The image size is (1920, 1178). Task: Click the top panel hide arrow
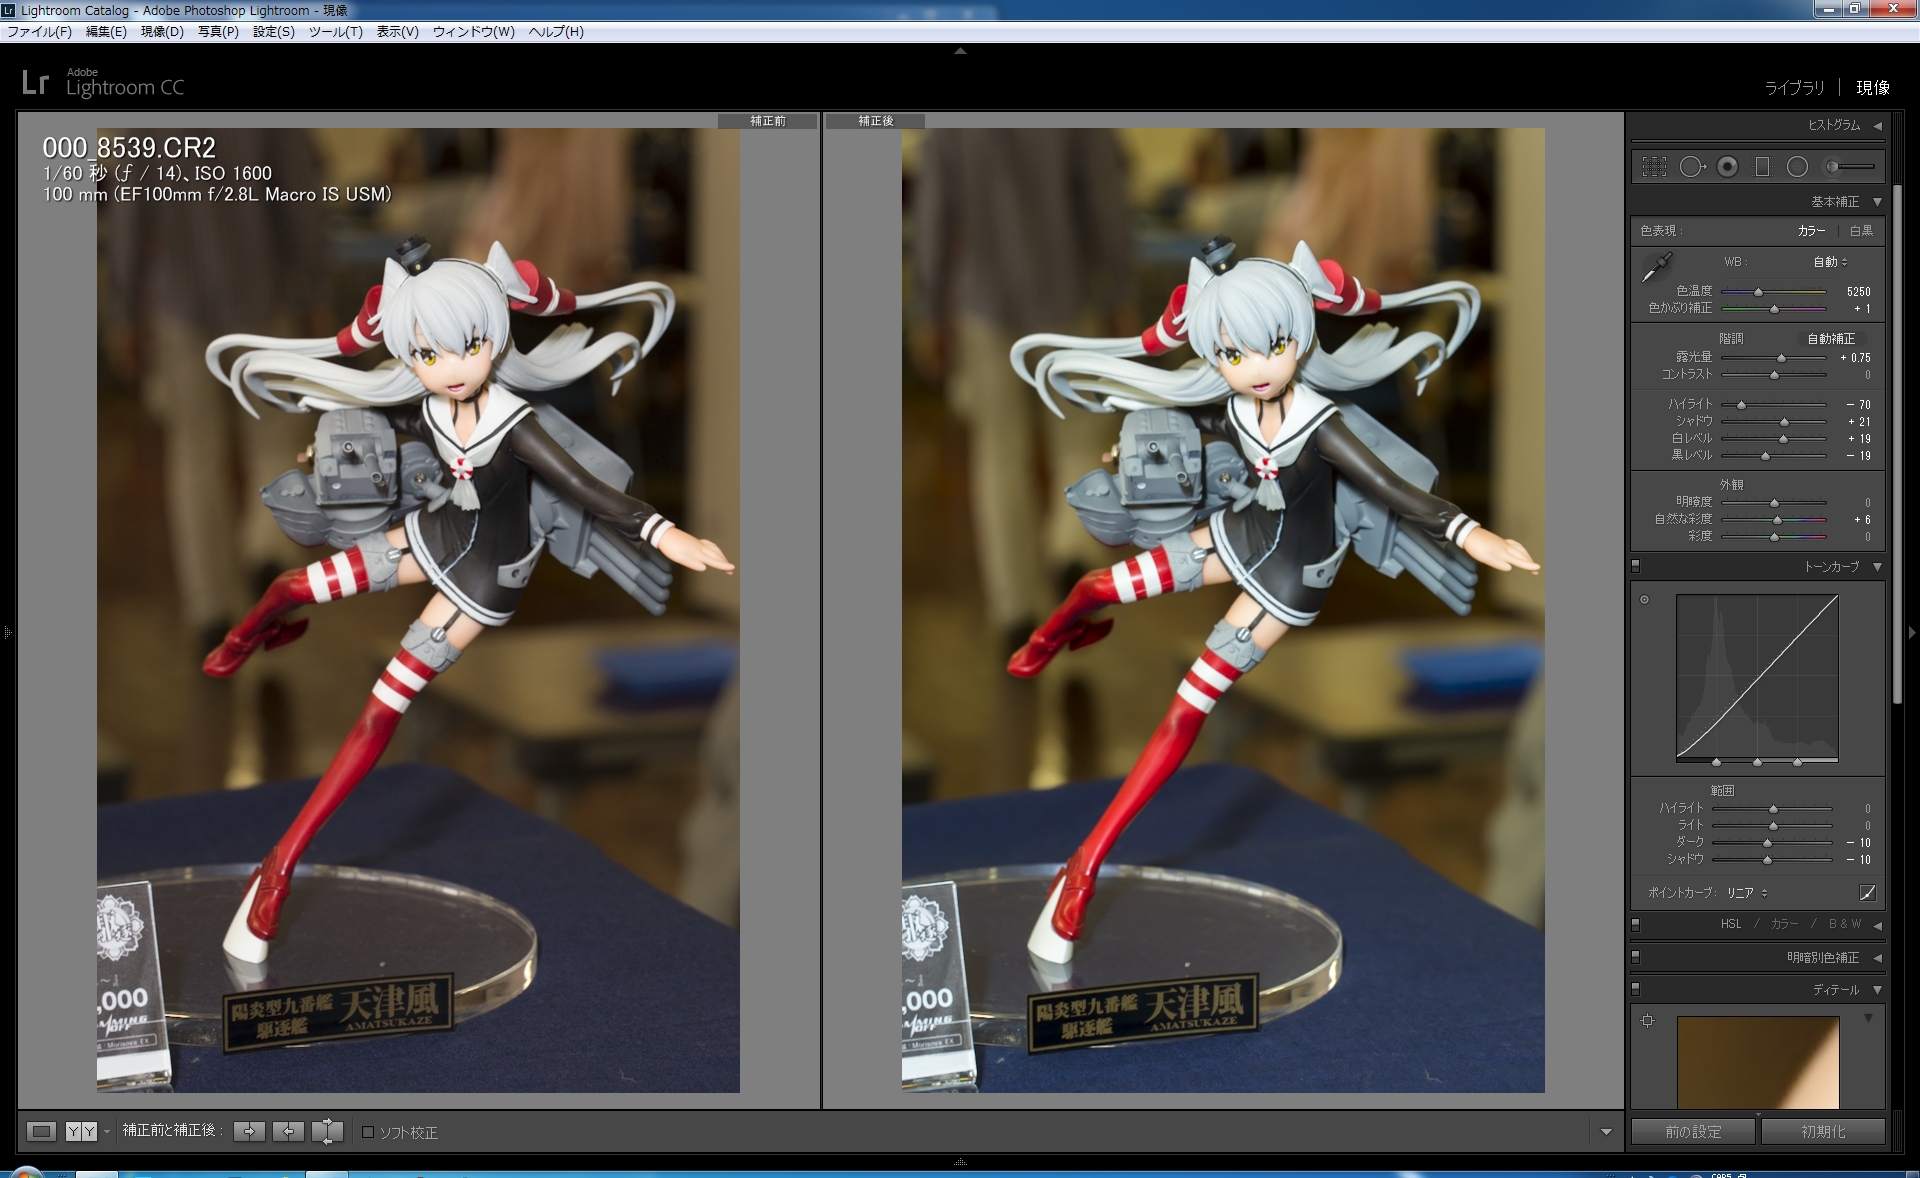960,50
